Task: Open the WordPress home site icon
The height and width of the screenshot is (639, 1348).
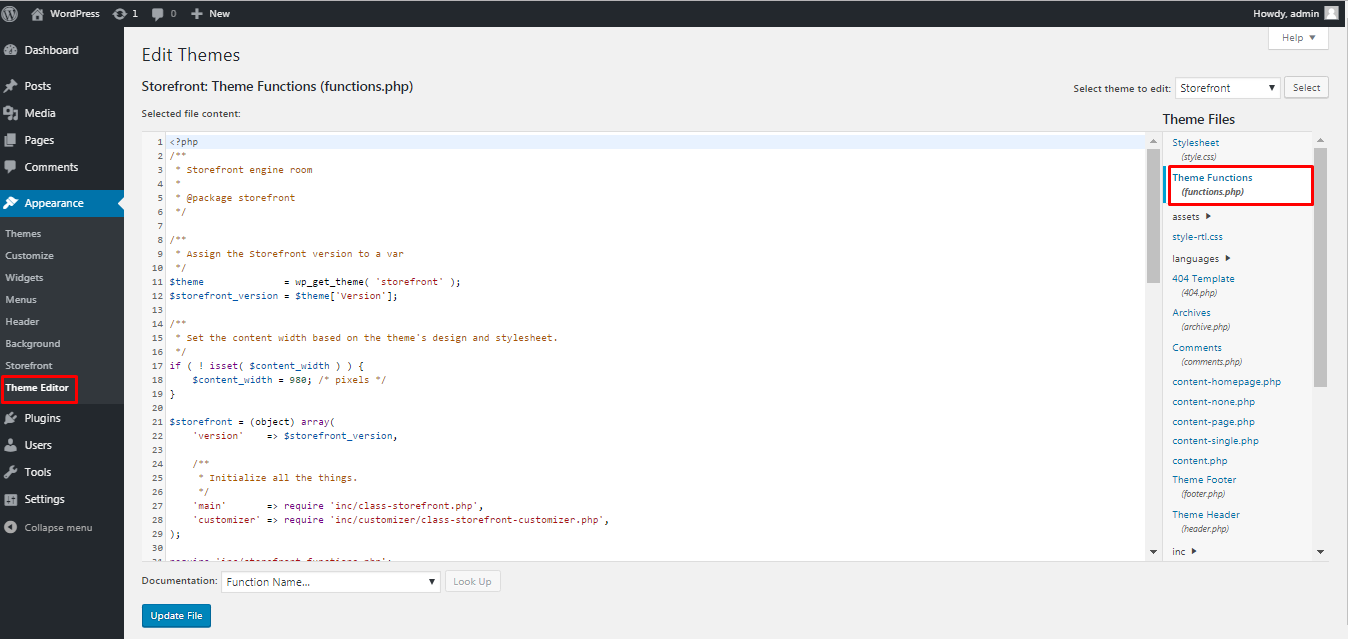Action: pos(38,13)
